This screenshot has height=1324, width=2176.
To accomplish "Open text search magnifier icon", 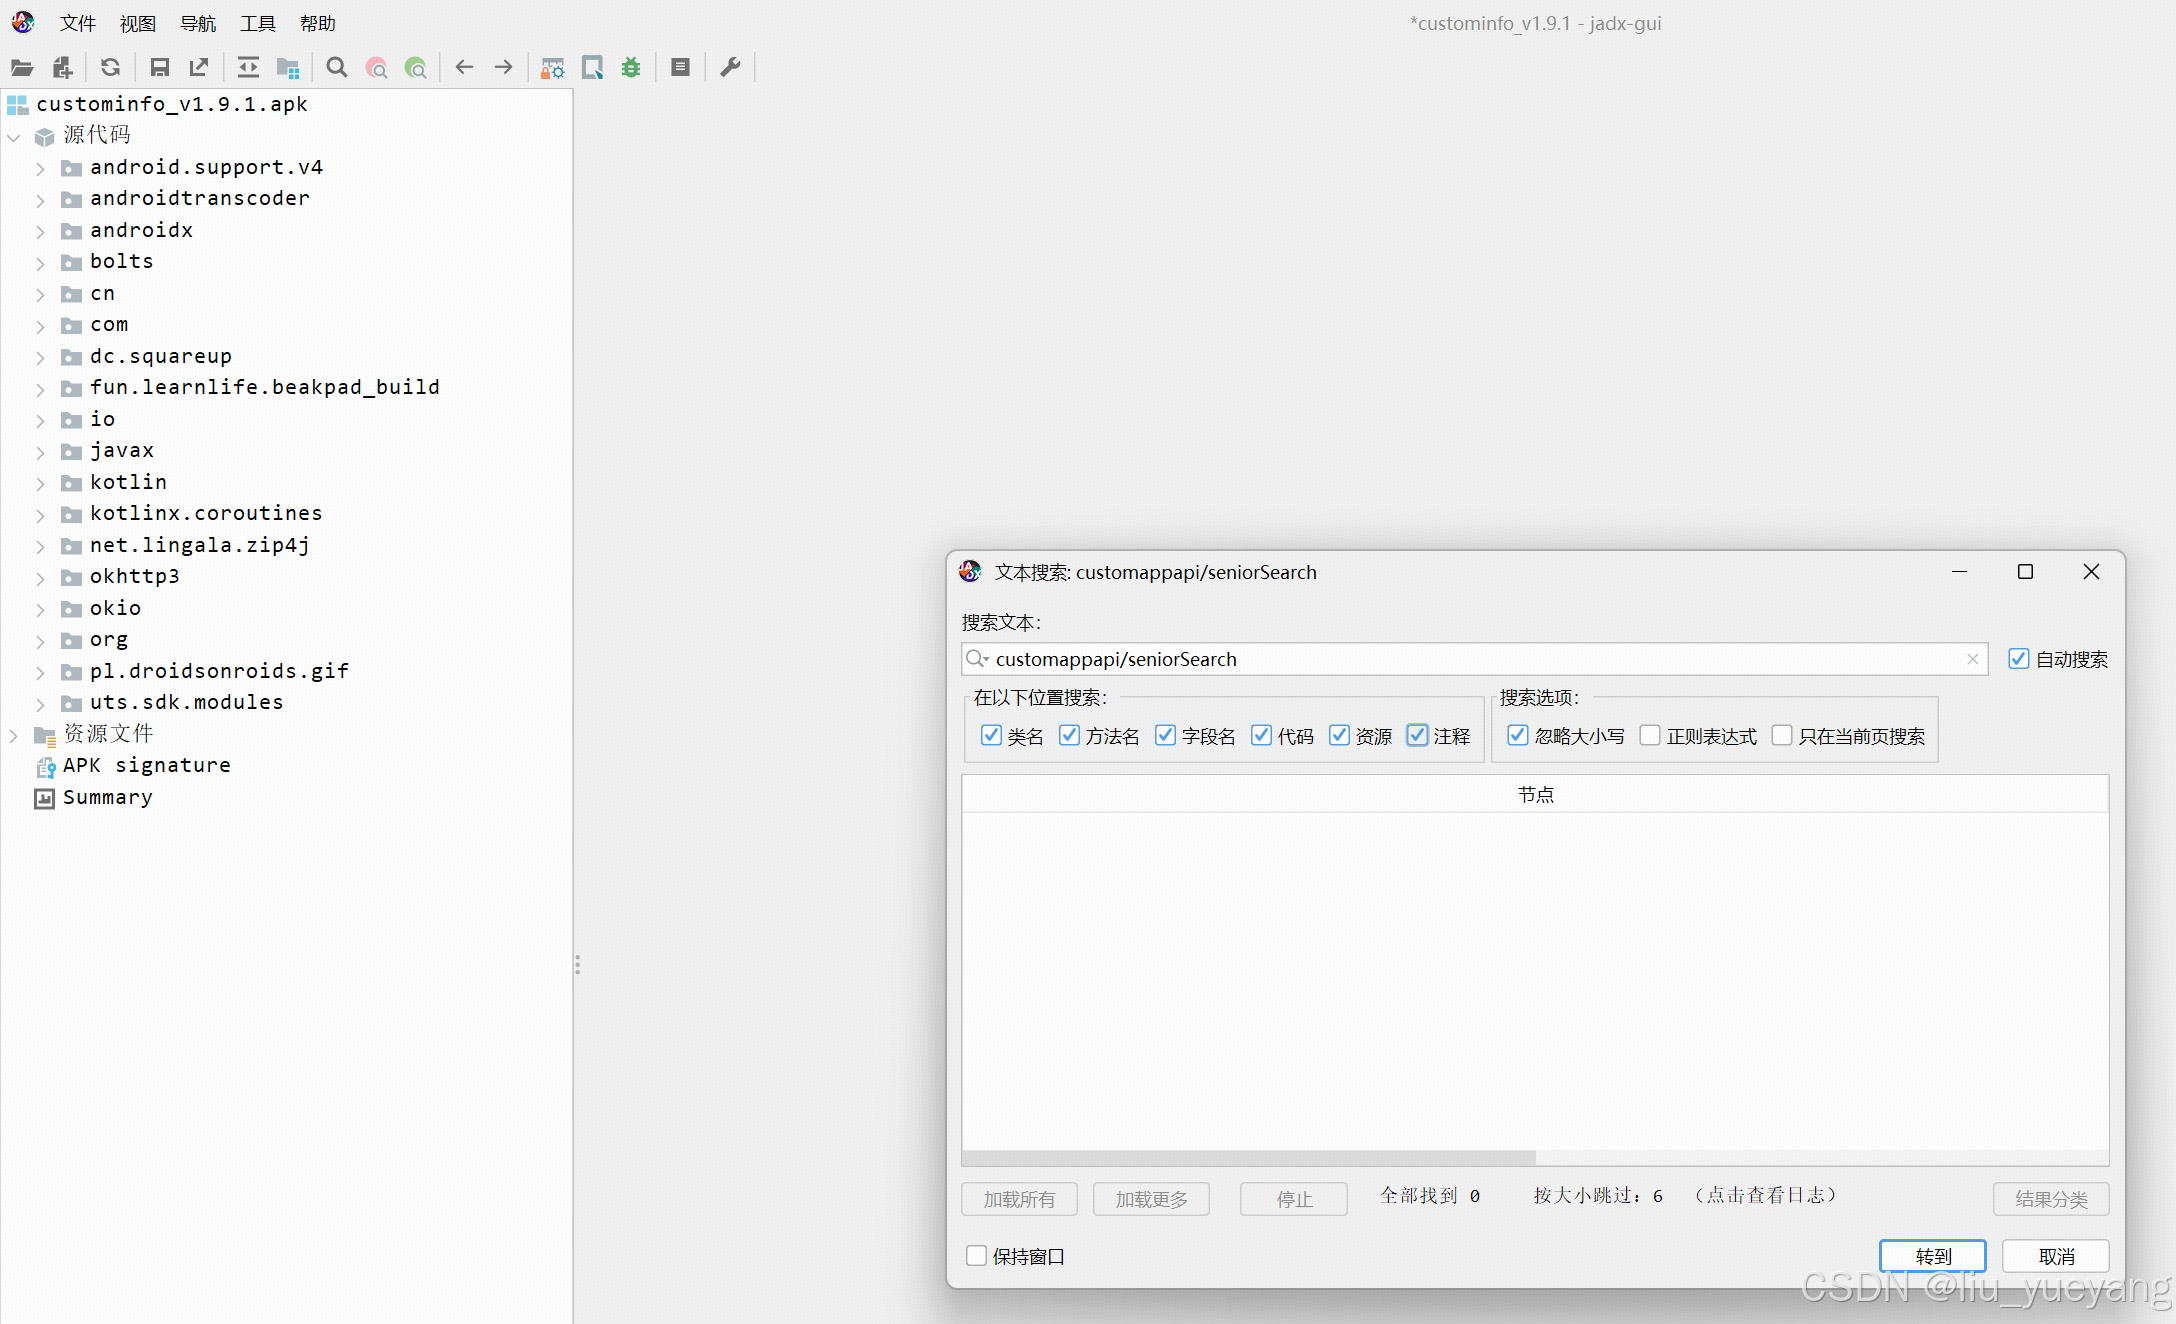I will tap(337, 68).
